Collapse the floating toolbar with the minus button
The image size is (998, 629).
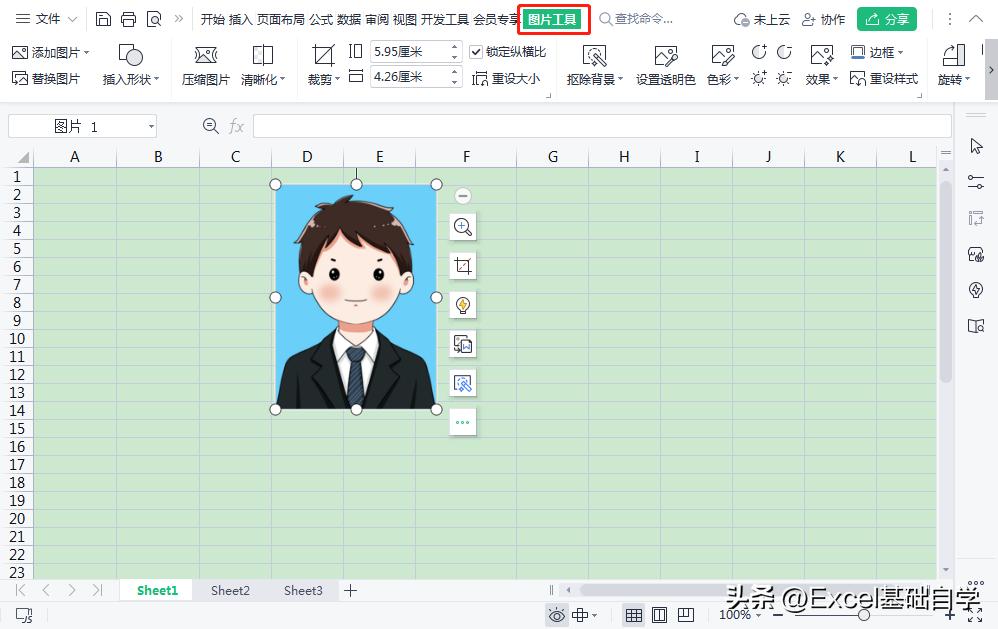point(462,195)
